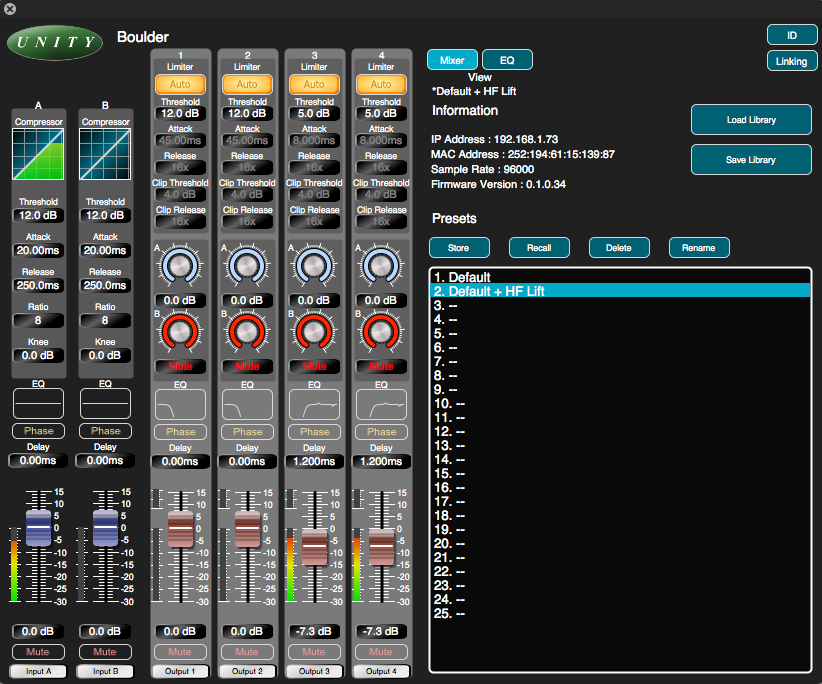The image size is (822, 684).
Task: Open the Compressor curve graph on channel A
Action: [38, 152]
